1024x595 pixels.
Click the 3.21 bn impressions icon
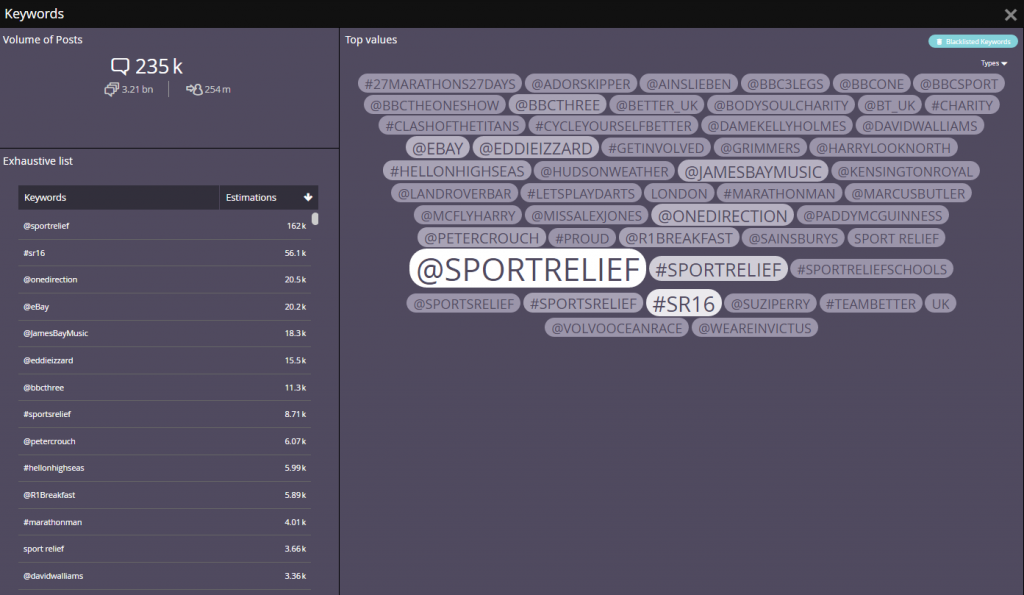(111, 89)
